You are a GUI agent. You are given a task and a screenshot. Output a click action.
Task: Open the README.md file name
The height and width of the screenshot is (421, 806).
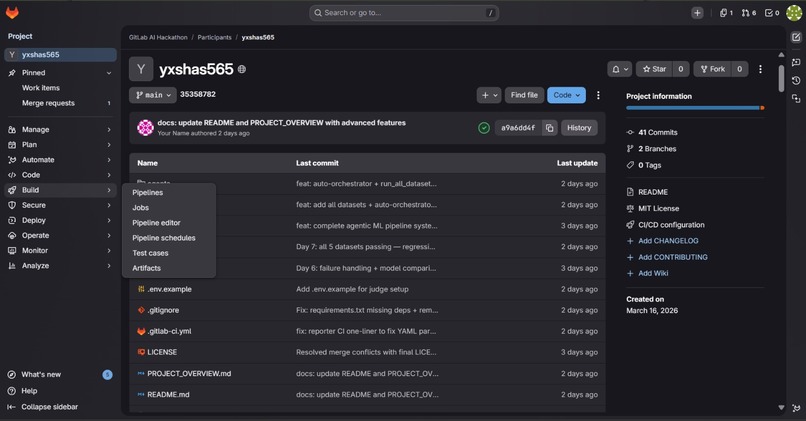pyautogui.click(x=168, y=395)
